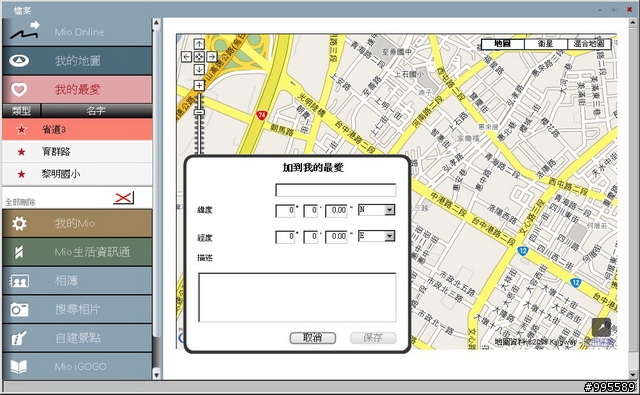The image size is (640, 395).
Task: Open latitude N/S direction dropdown
Action: [376, 210]
